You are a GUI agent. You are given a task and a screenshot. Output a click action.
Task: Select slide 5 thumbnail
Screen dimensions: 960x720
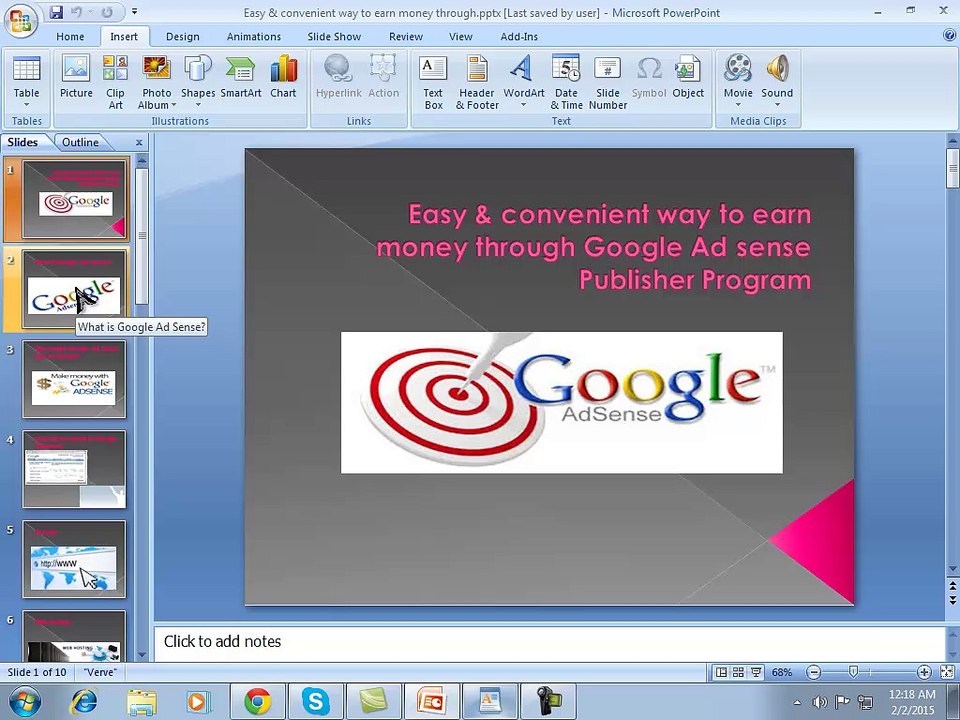(74, 559)
